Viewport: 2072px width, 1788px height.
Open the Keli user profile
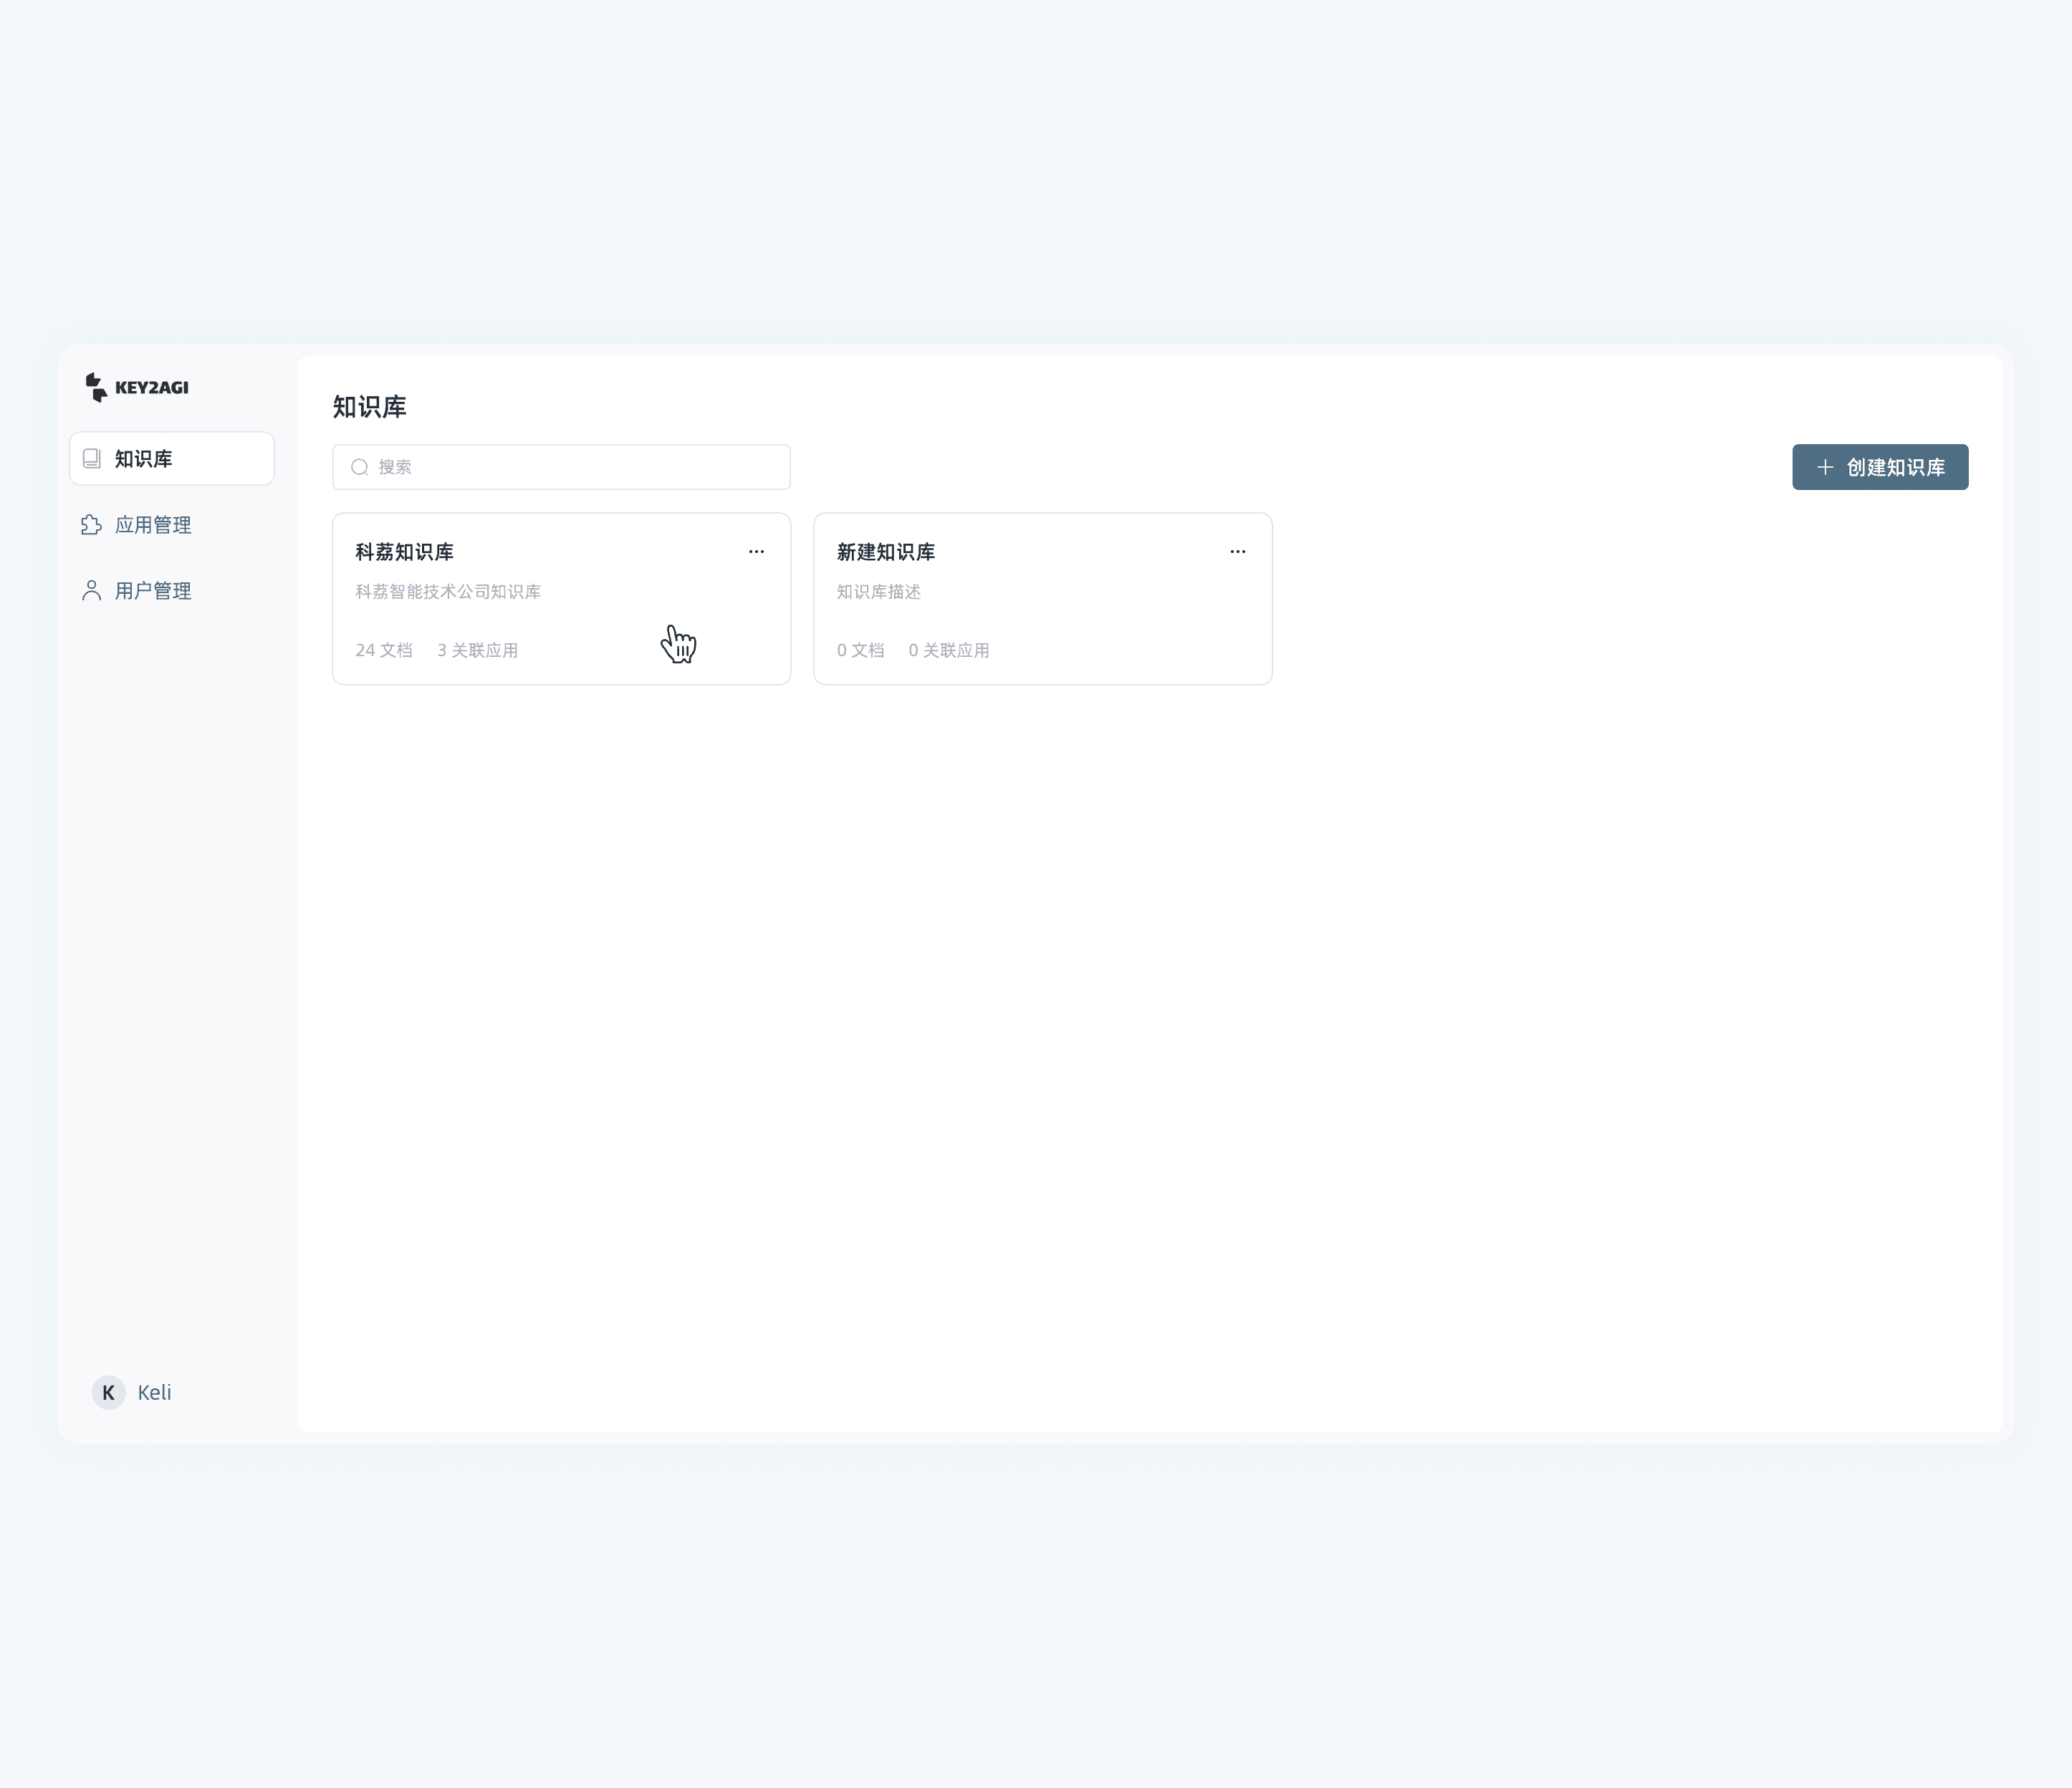tap(154, 1392)
